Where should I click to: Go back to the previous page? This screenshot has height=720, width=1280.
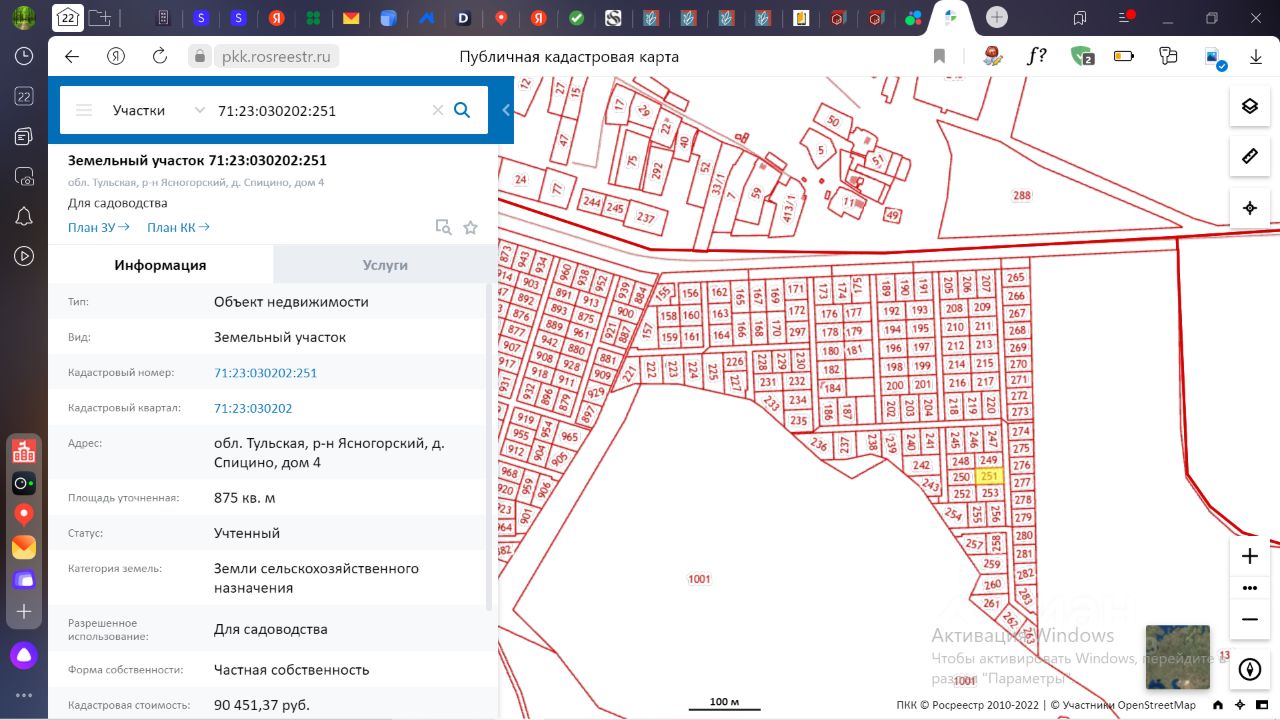pyautogui.click(x=72, y=57)
